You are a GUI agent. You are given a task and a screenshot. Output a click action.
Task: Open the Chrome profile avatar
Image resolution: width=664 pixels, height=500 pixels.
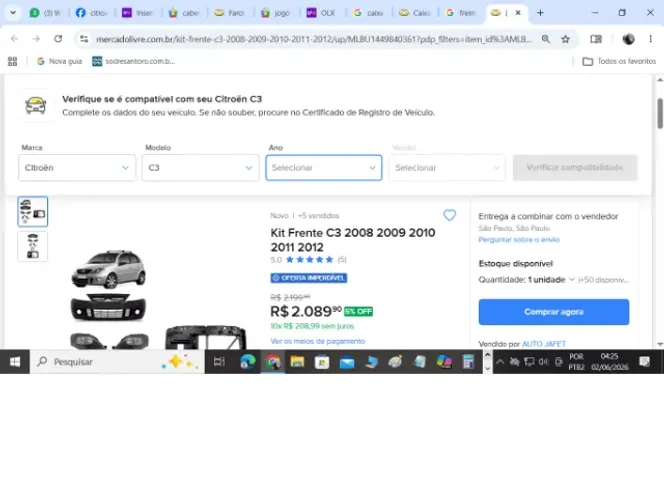pyautogui.click(x=628, y=39)
